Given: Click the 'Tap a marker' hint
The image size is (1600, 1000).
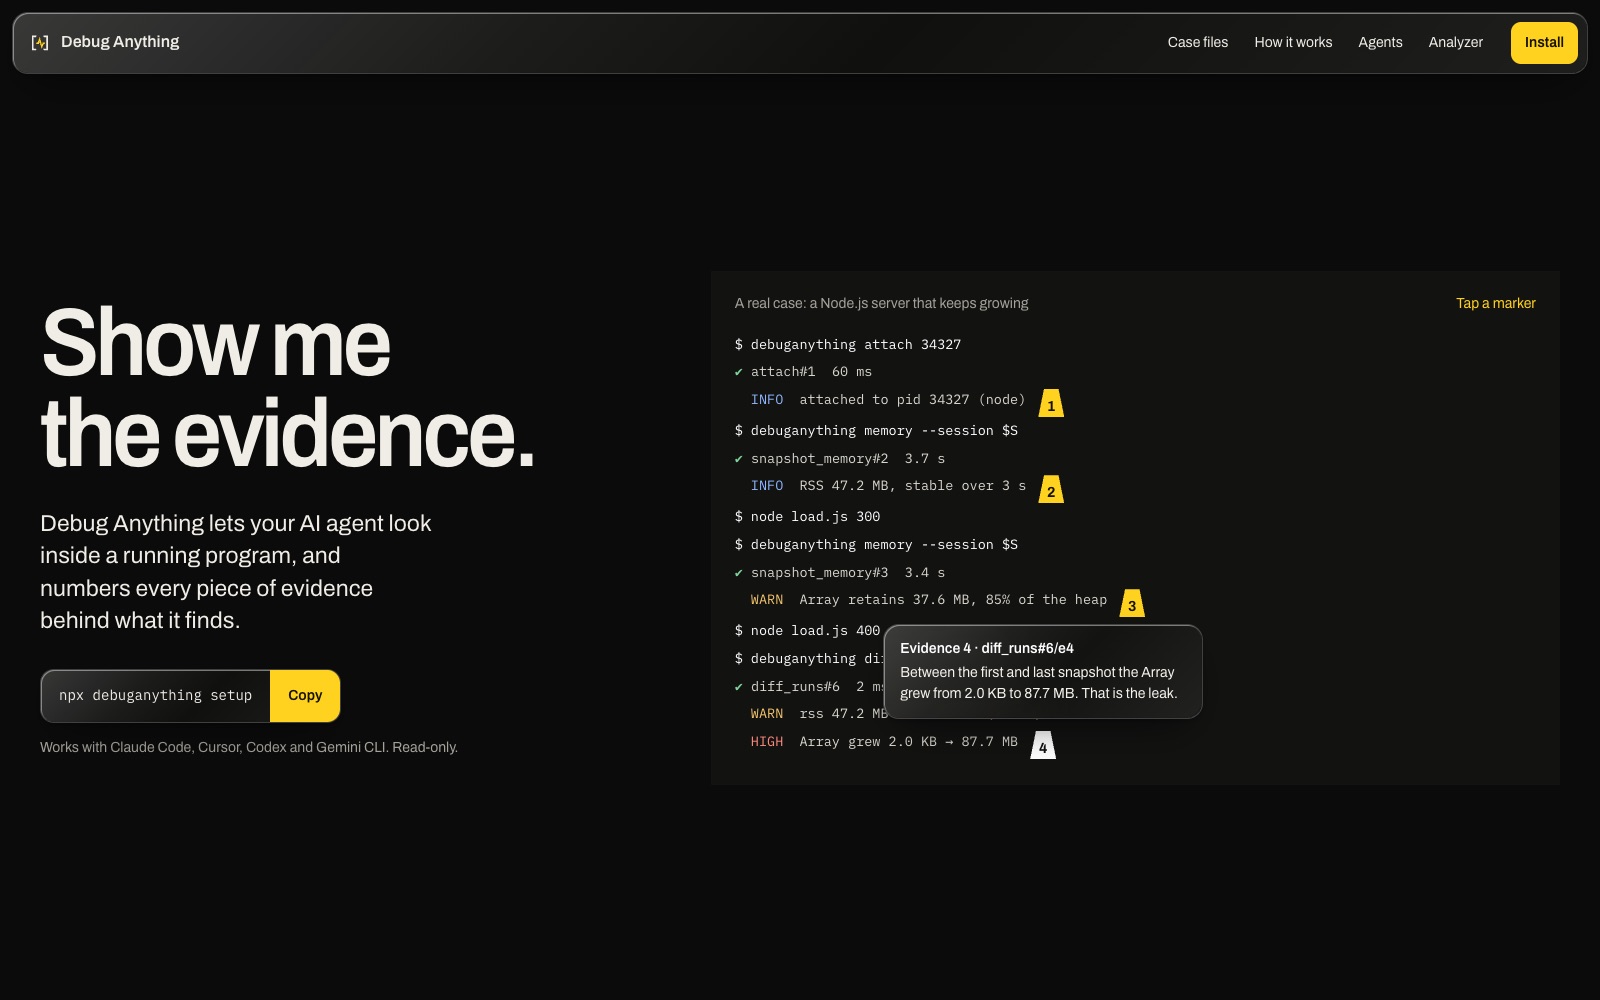Looking at the screenshot, I should (x=1495, y=303).
